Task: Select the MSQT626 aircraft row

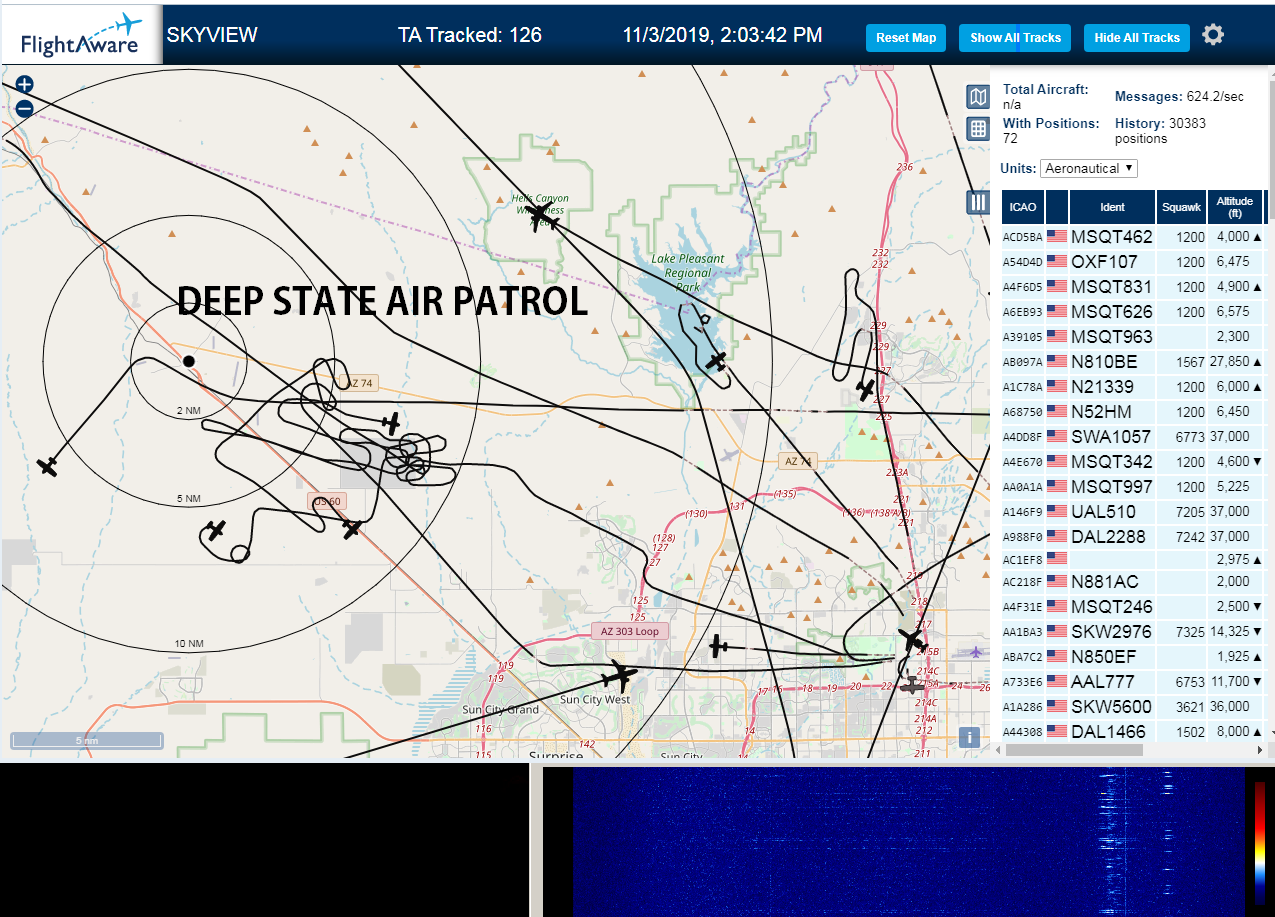Action: pyautogui.click(x=1133, y=312)
